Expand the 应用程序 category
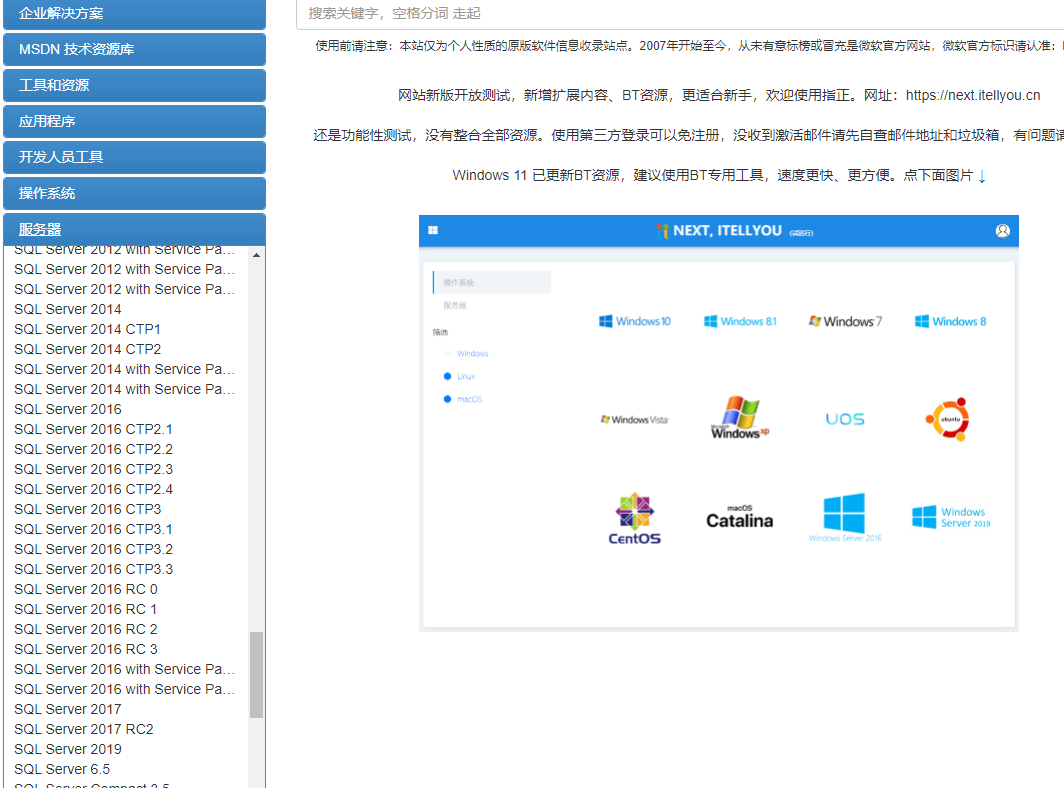Viewport: 1064px width, 788px height. (134, 121)
